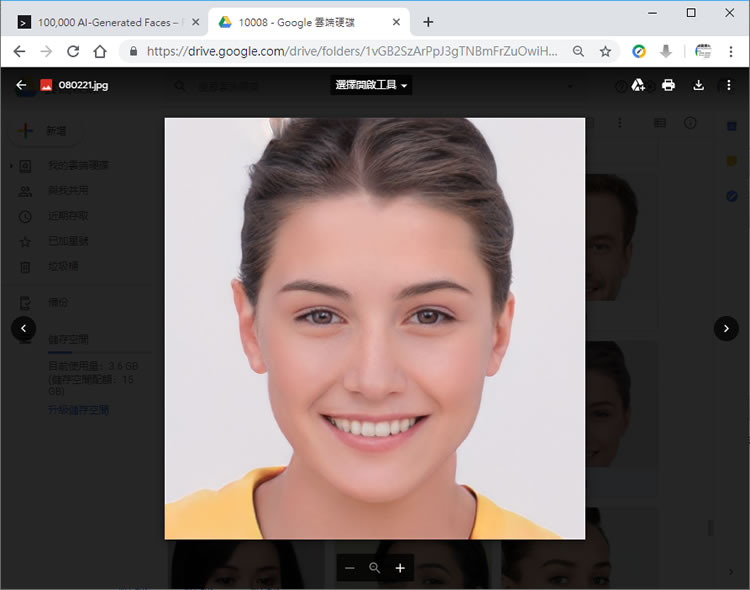Screen dimensions: 750x590
Task: Open the 選擇開啟工具 dropdown
Action: pyautogui.click(x=371, y=85)
